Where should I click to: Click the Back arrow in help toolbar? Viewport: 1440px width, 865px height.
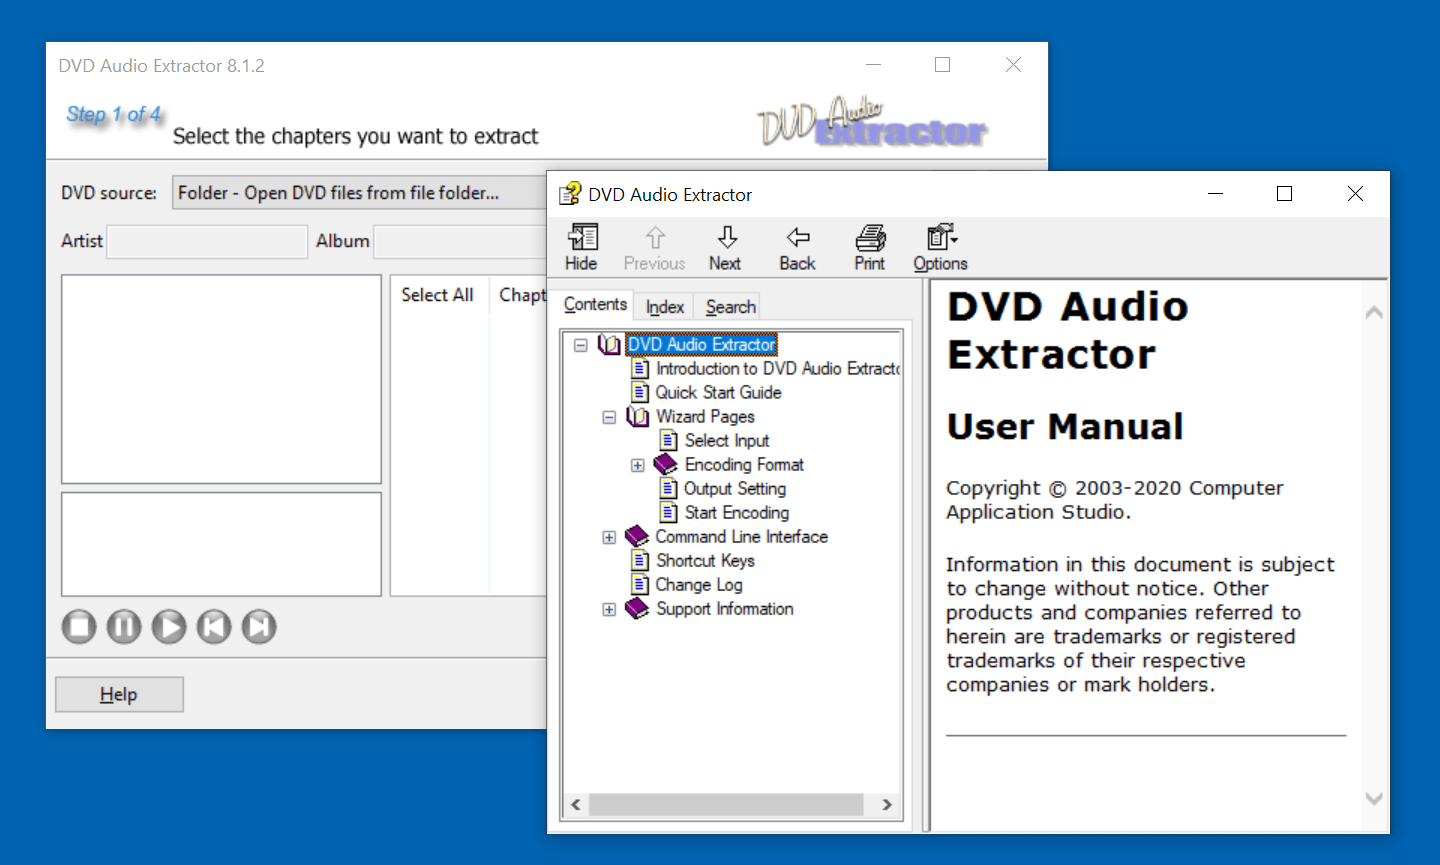click(798, 237)
